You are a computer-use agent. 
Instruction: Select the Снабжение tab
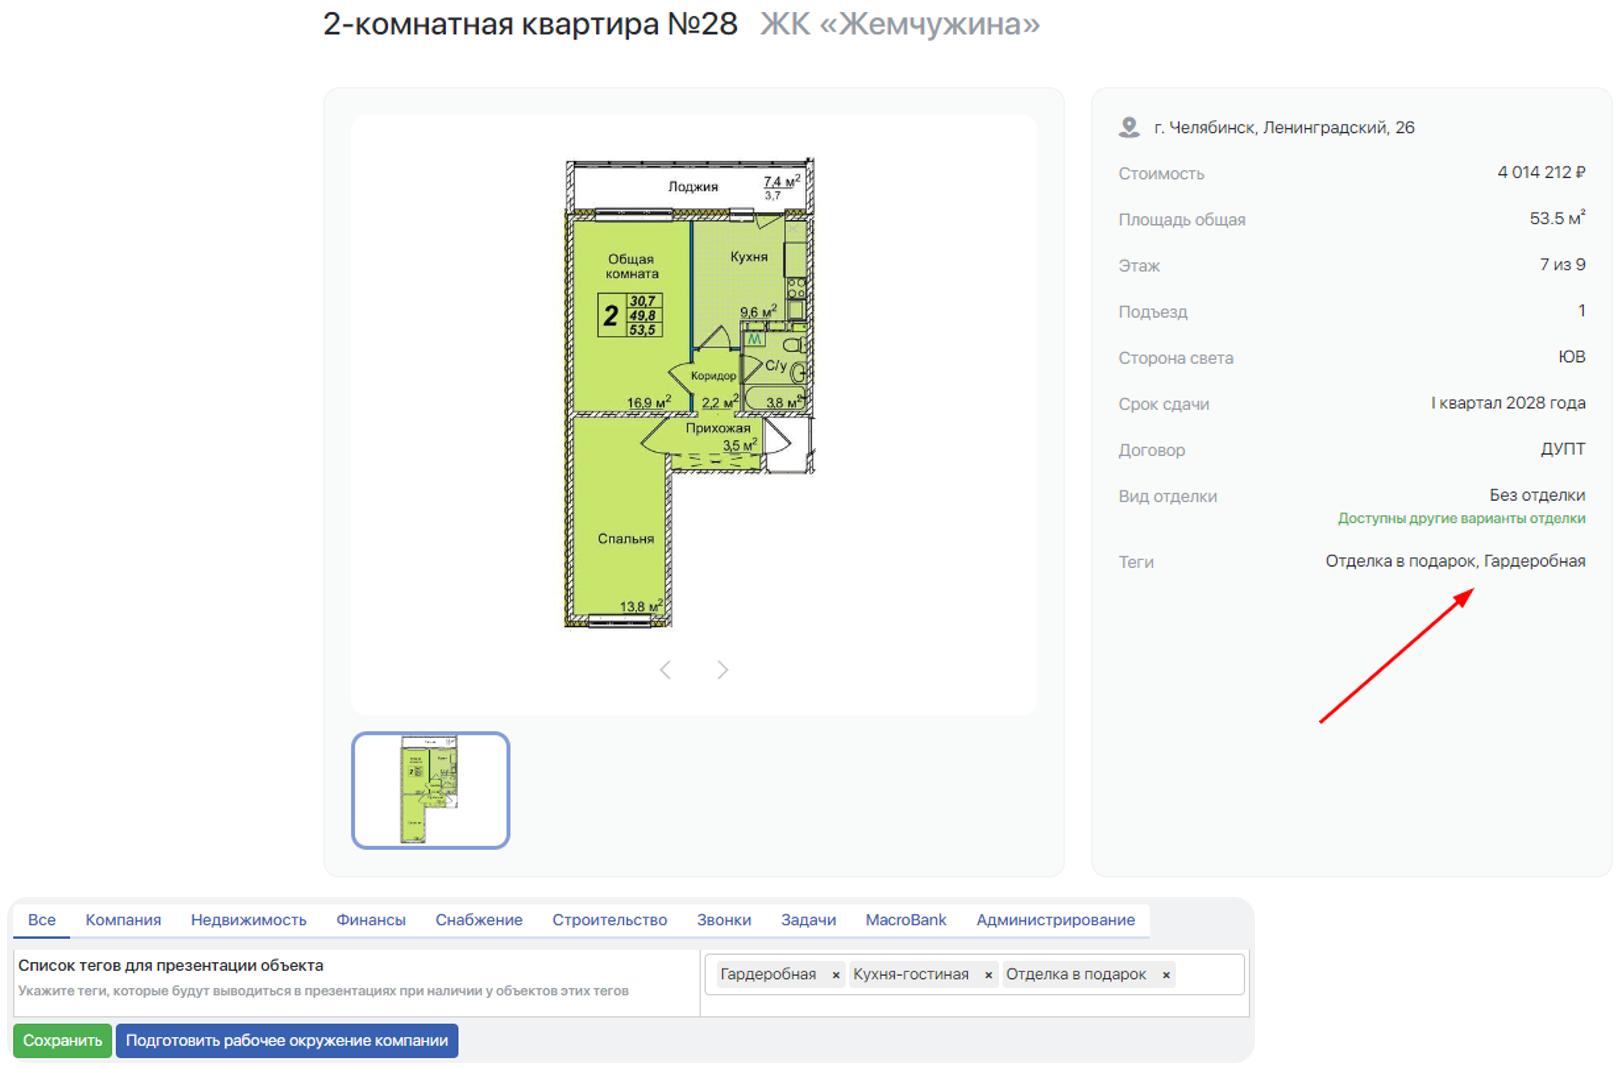(x=478, y=920)
